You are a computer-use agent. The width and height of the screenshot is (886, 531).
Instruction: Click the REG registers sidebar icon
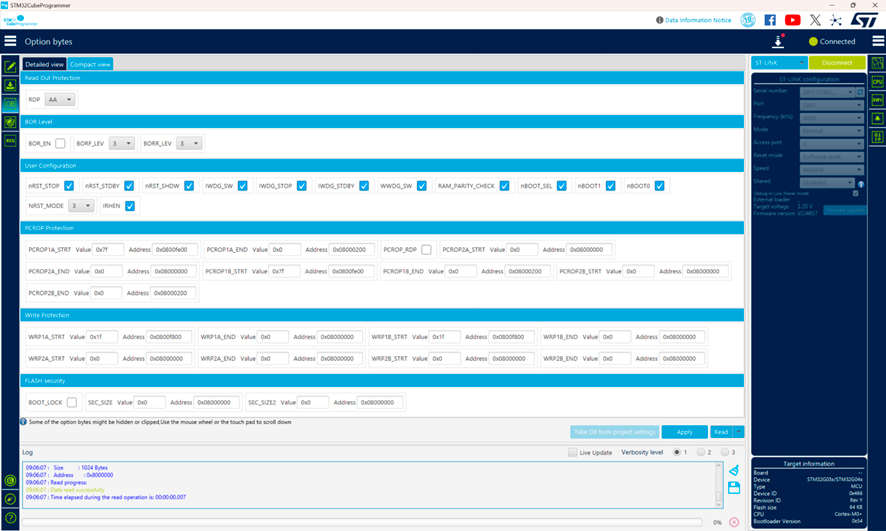tap(10, 141)
